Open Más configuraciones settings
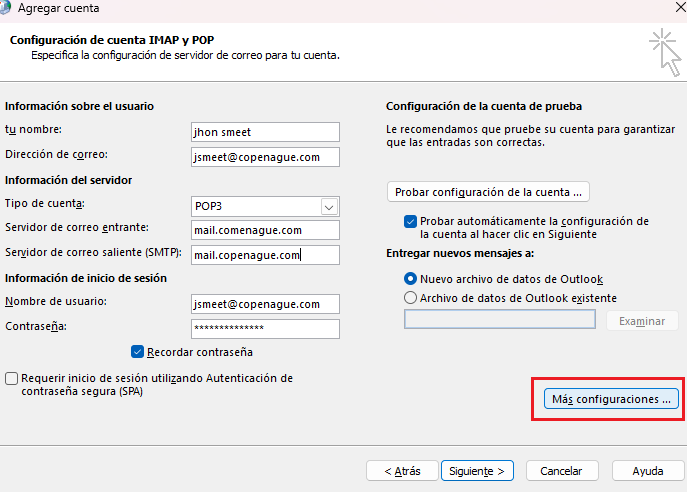687x492 pixels. [611, 399]
